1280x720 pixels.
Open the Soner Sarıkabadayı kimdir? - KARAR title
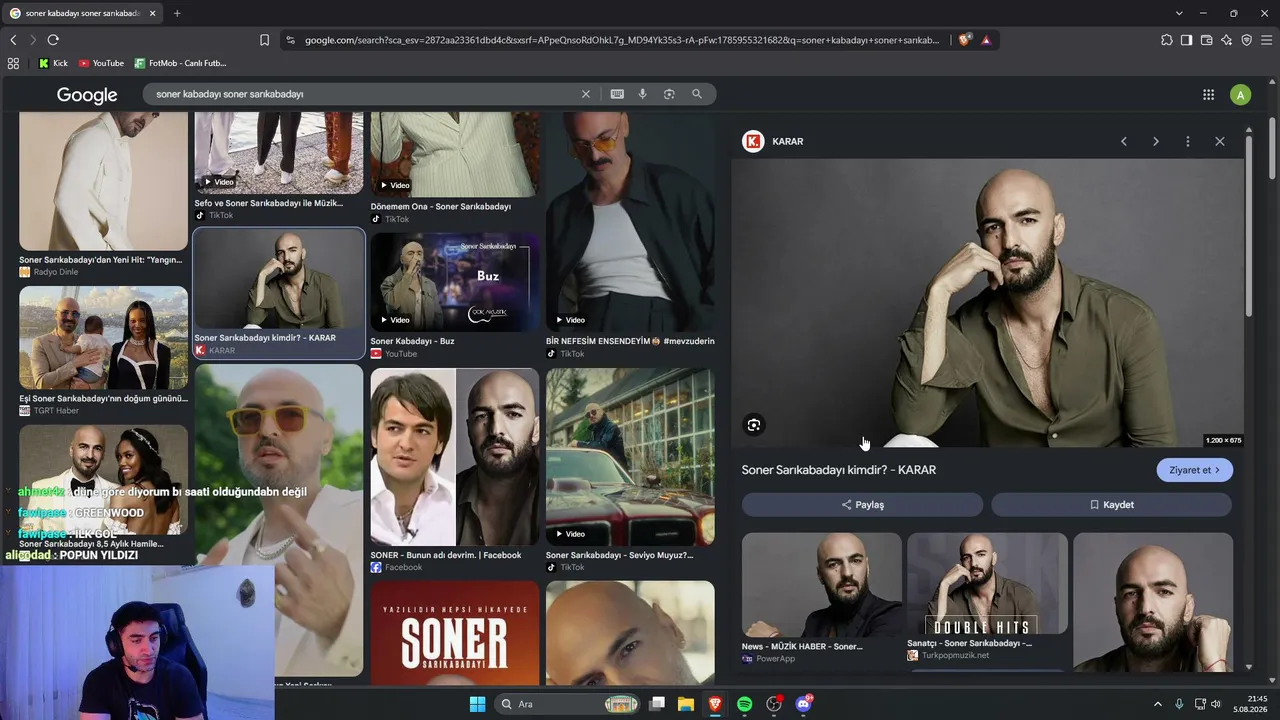839,470
